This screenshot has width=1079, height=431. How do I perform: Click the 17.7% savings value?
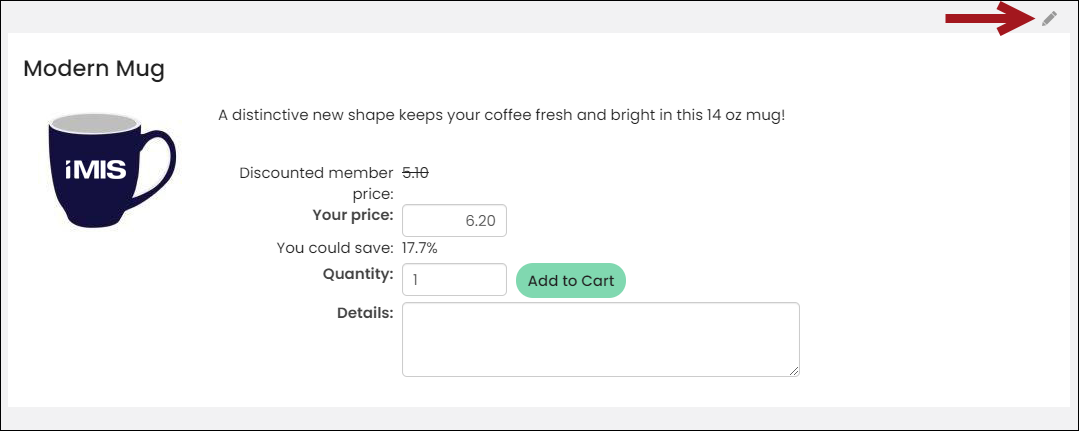tap(420, 247)
